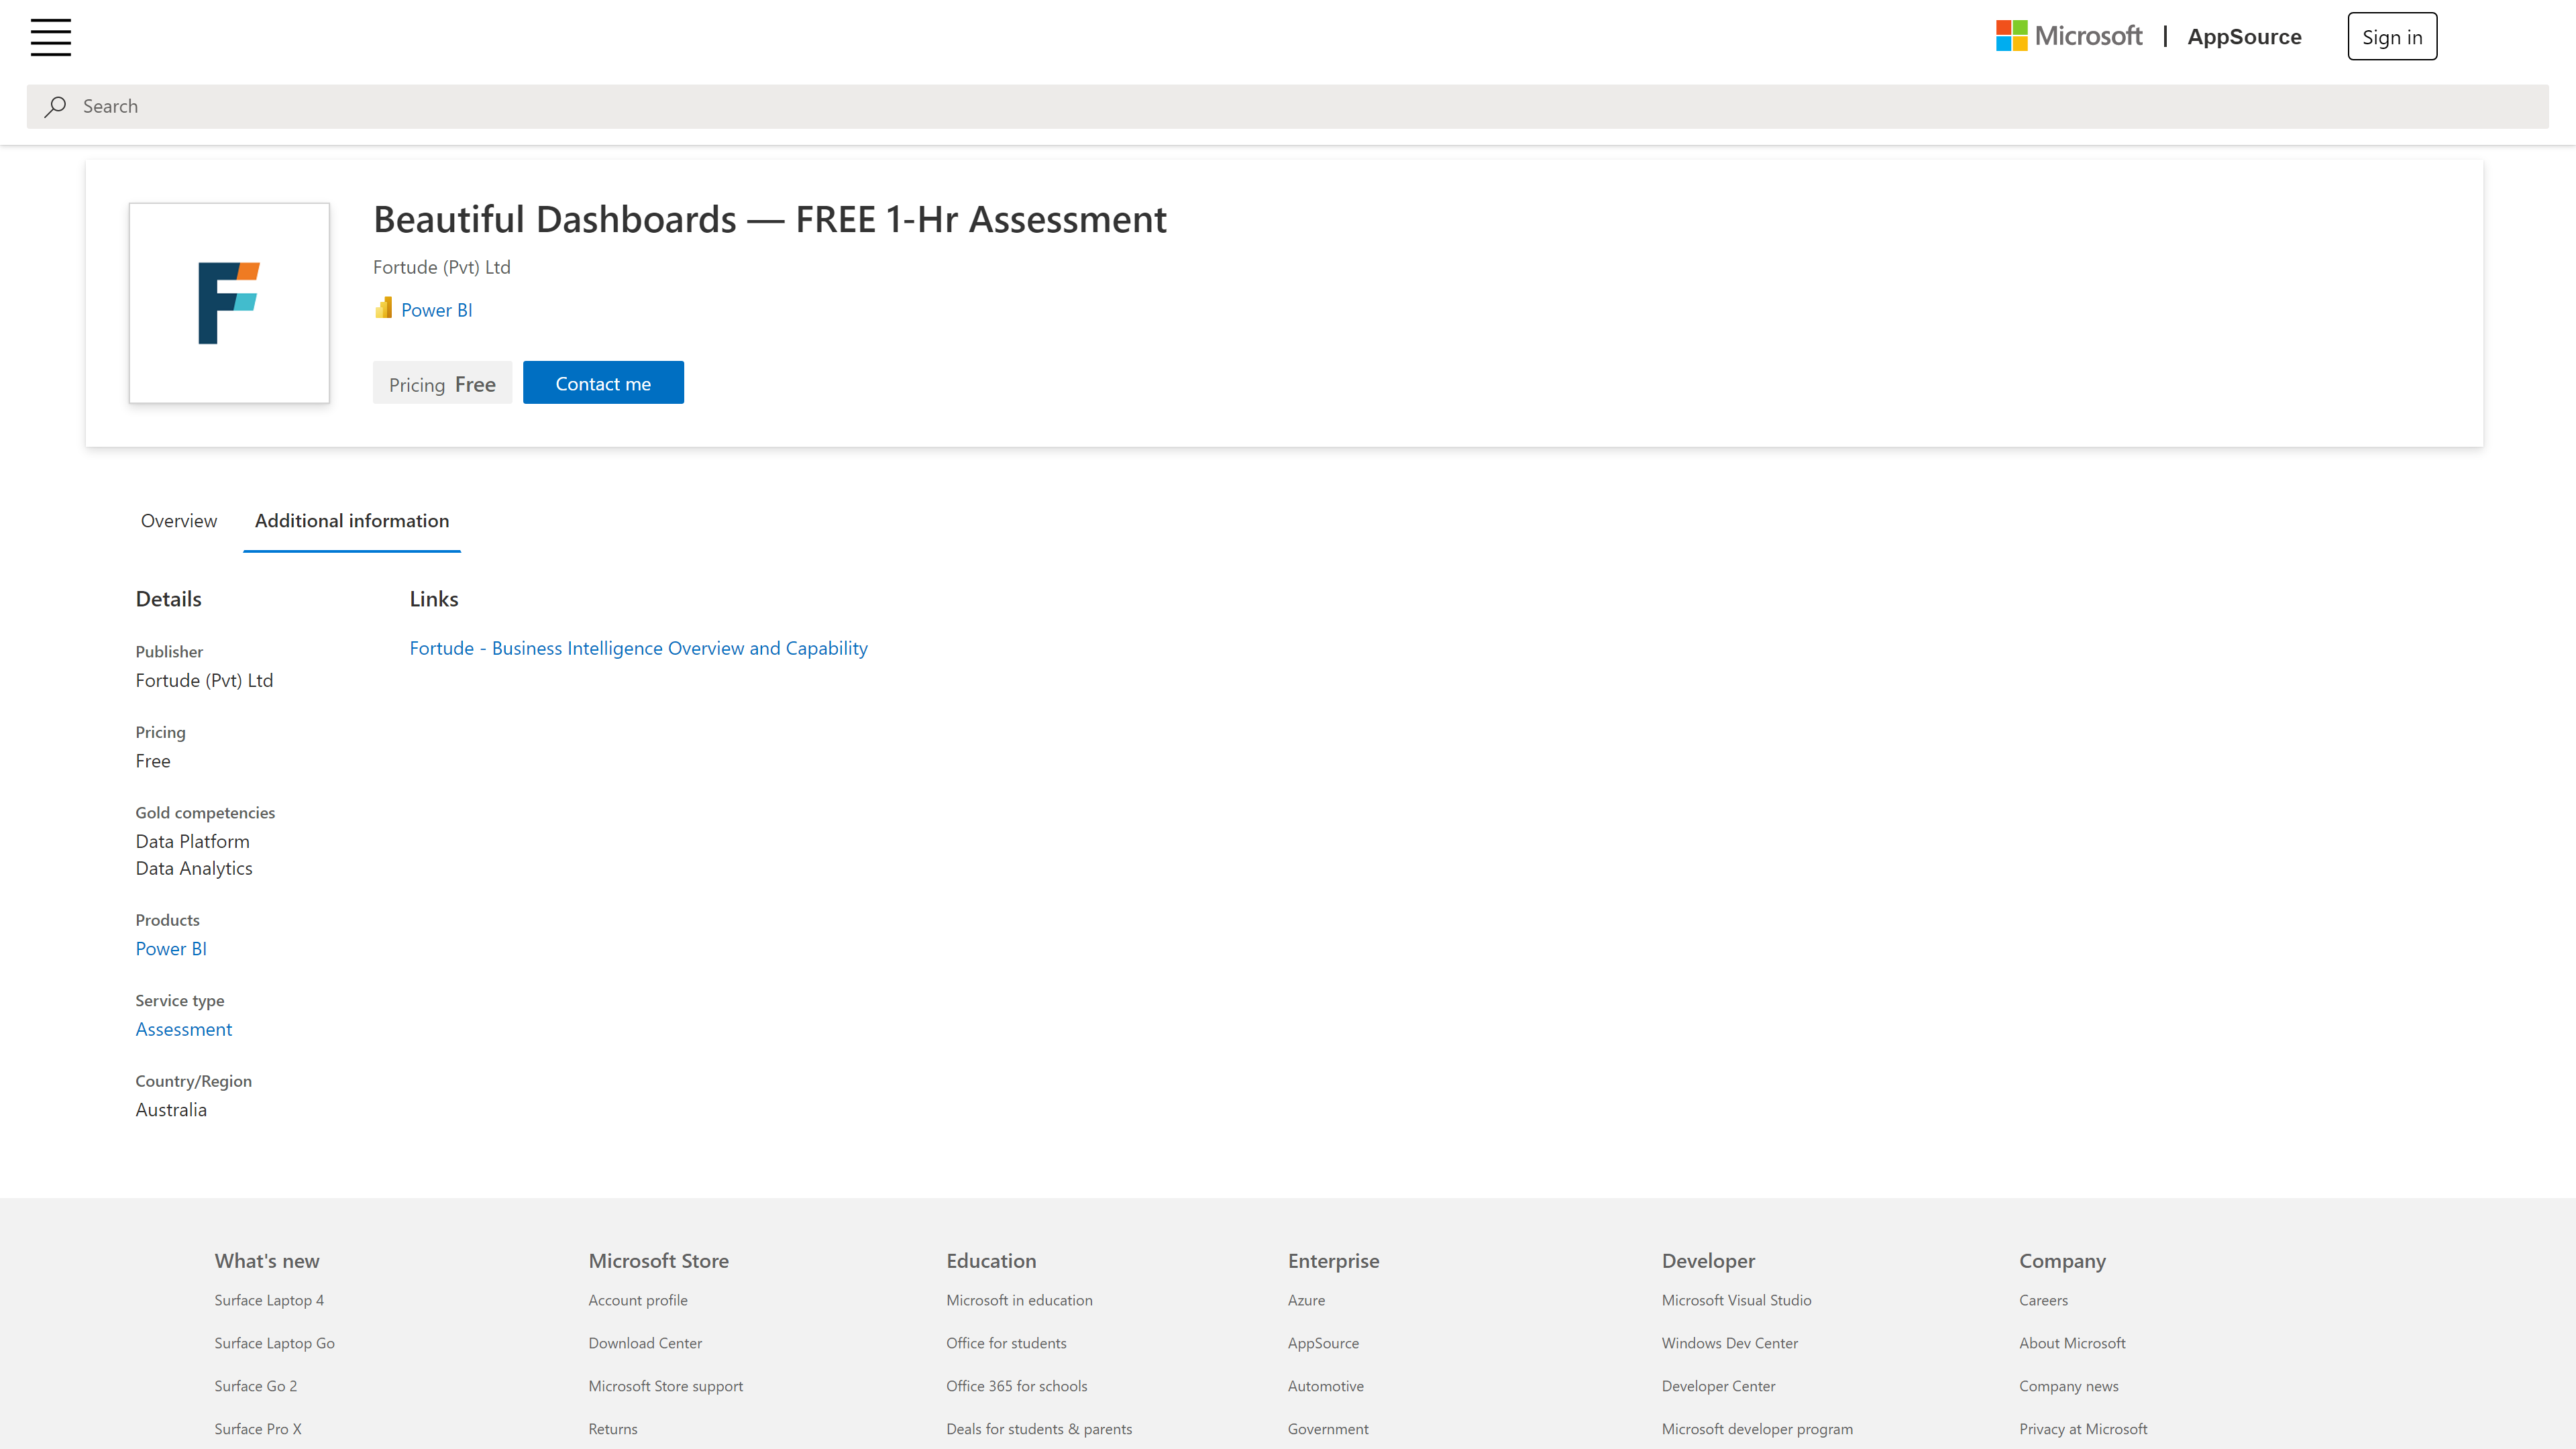2576x1449 pixels.
Task: Select the Power BI icon under the title
Action: pyautogui.click(x=384, y=308)
